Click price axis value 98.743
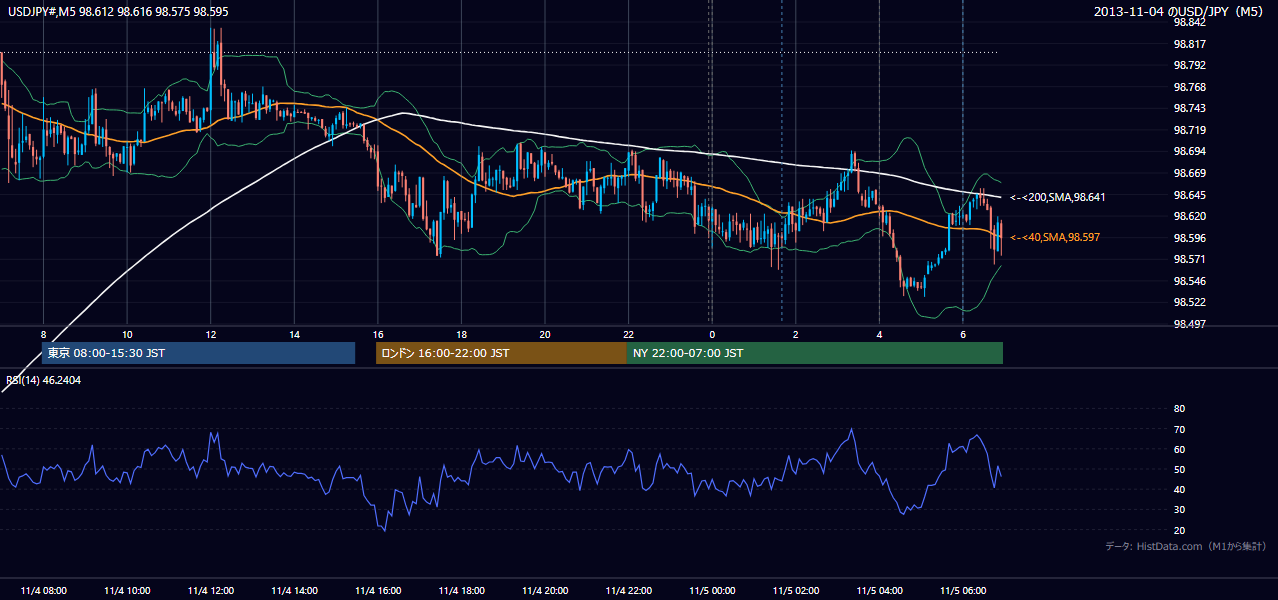The height and width of the screenshot is (600, 1278). [x=1189, y=108]
